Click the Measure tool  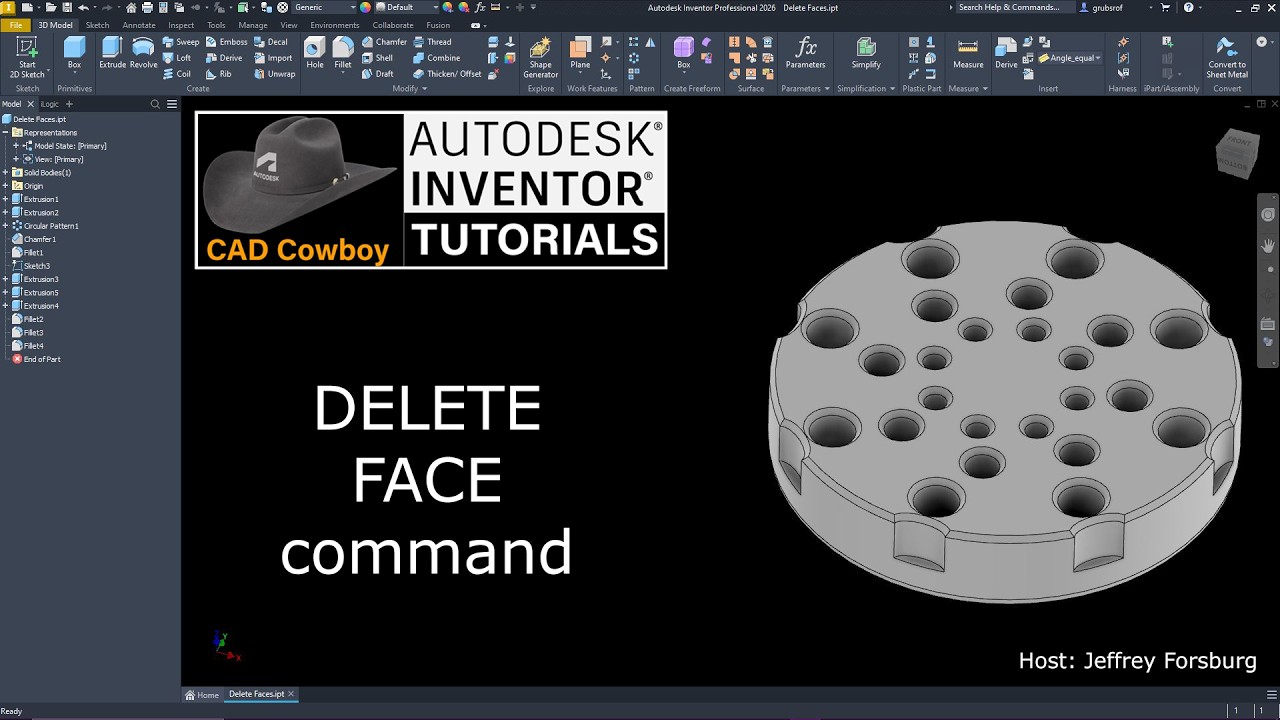(968, 53)
